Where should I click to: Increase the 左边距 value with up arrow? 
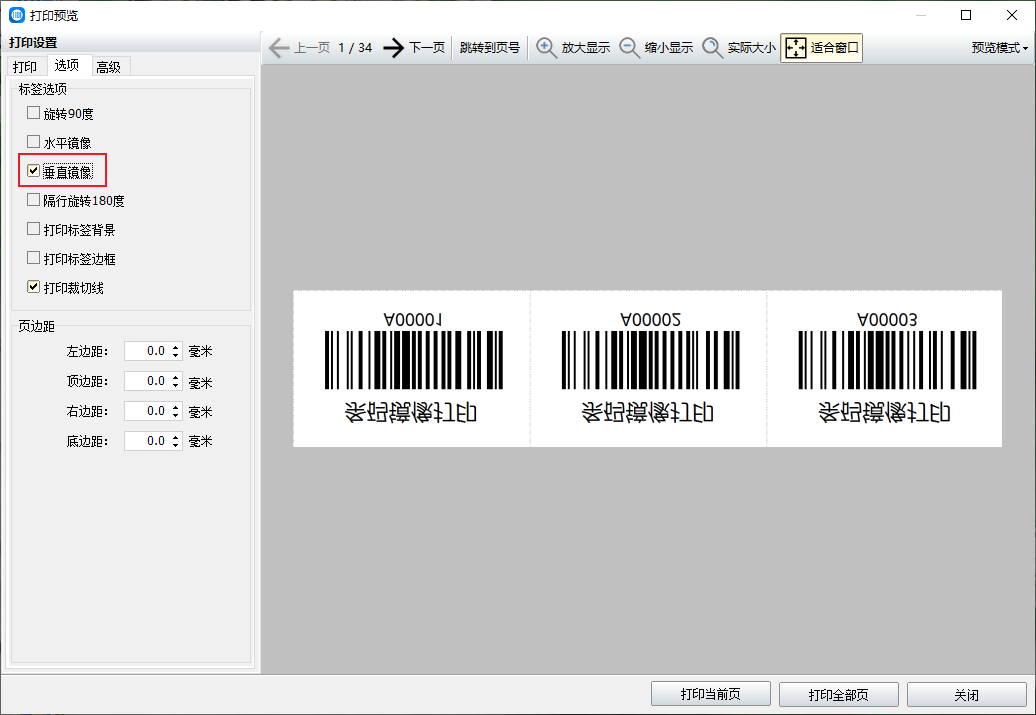point(176,347)
